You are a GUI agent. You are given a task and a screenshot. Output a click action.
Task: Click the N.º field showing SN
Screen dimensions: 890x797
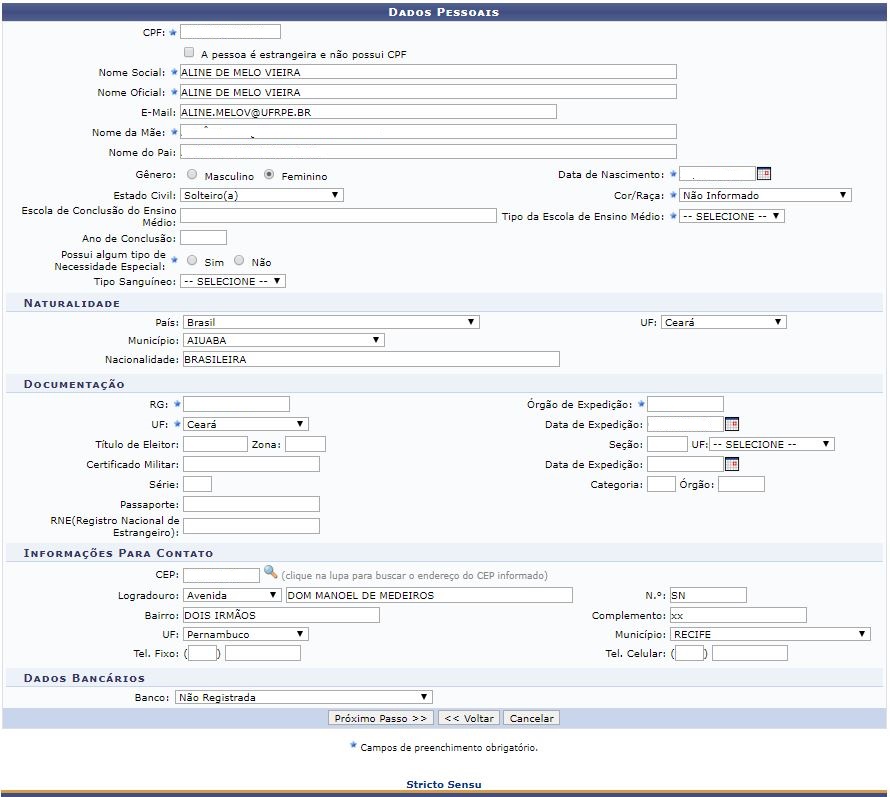pyautogui.click(x=708, y=595)
